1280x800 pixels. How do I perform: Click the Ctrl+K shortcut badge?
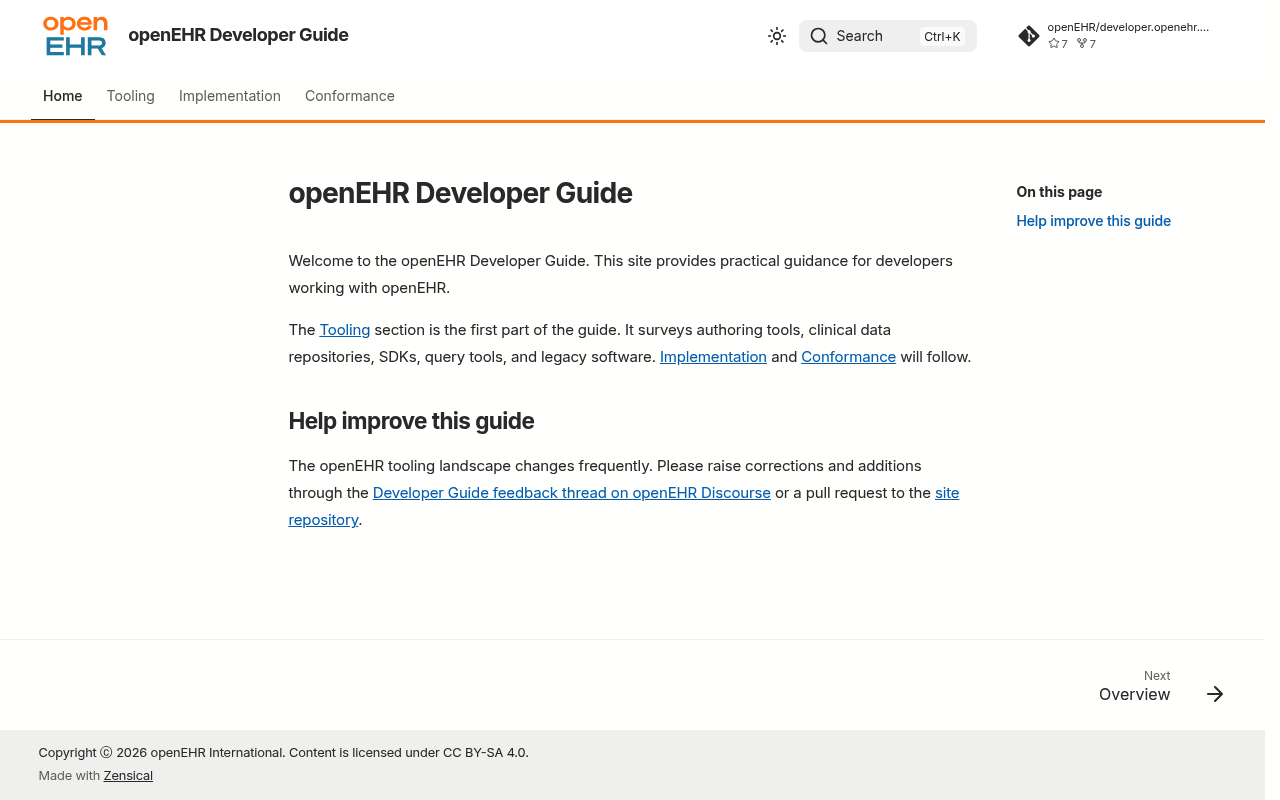point(942,37)
